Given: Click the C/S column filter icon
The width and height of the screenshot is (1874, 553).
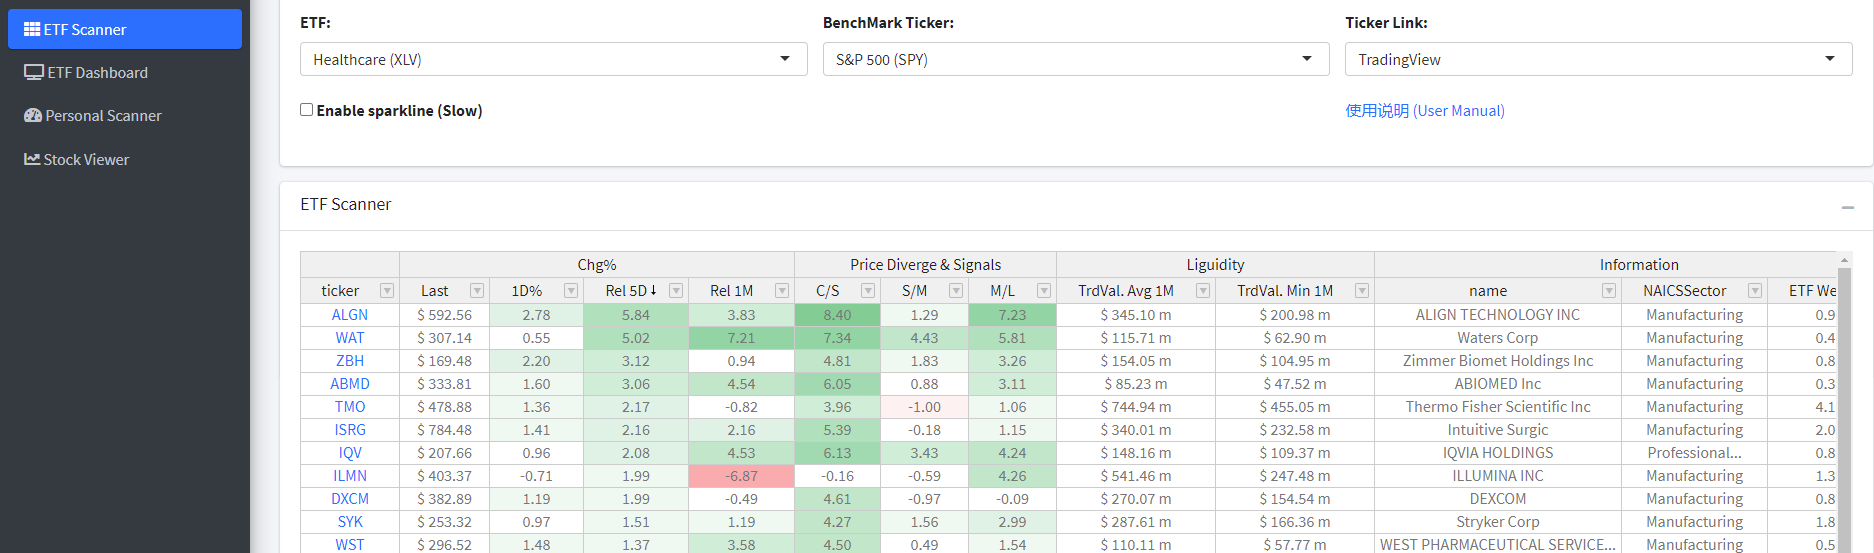Looking at the screenshot, I should coord(868,291).
